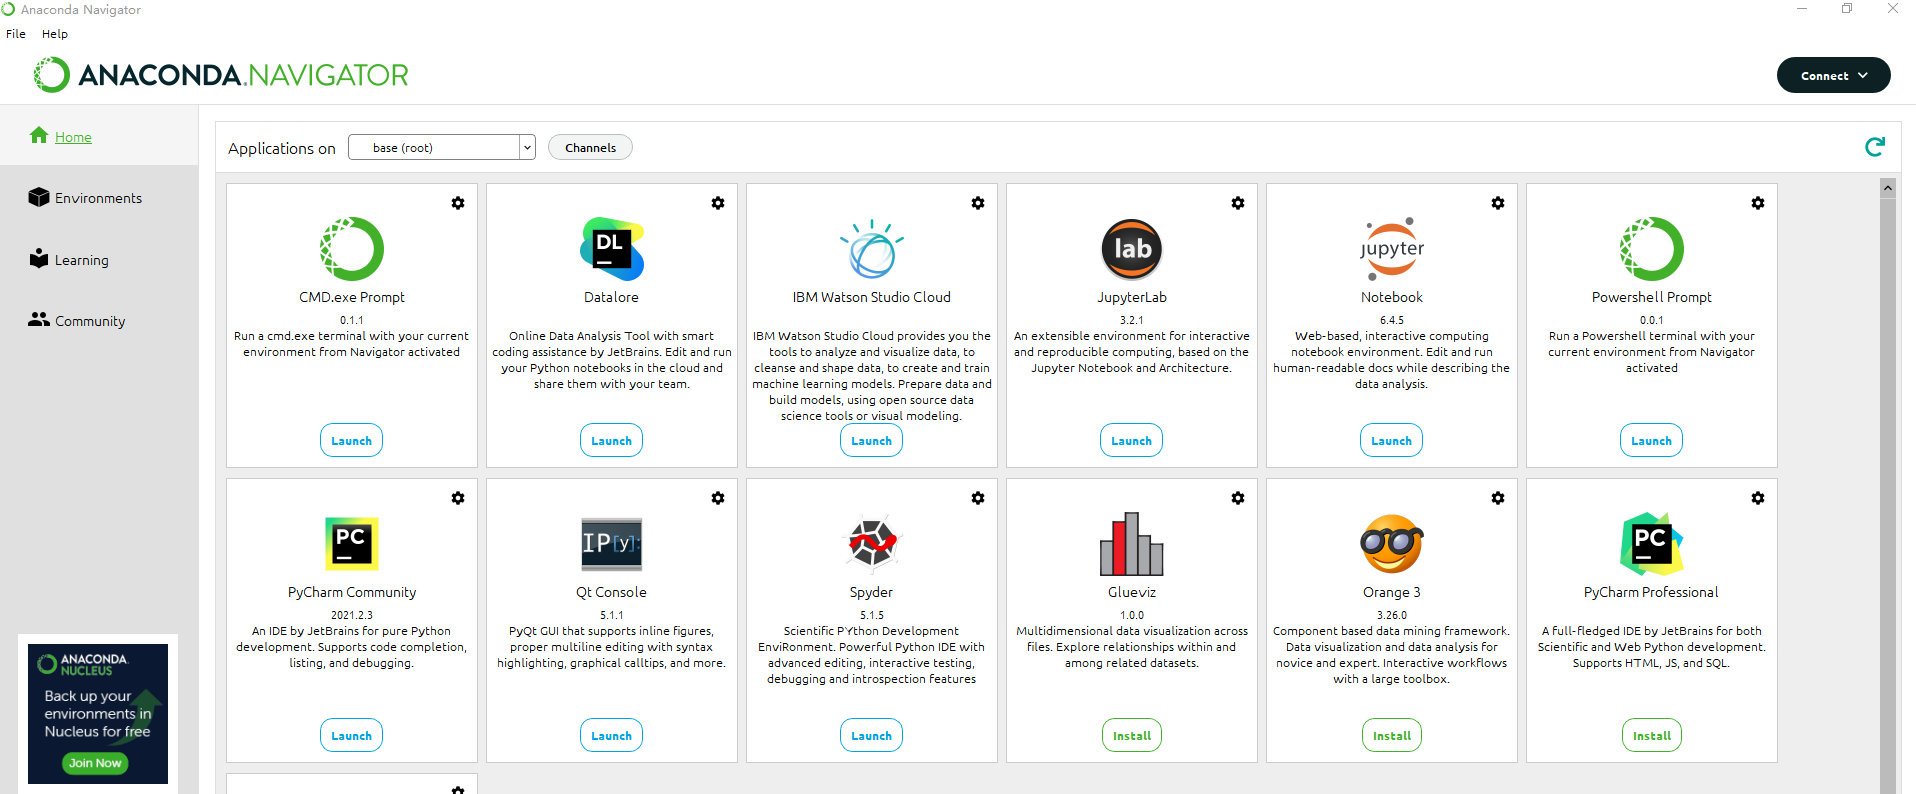This screenshot has height=794, width=1916.
Task: Launch Qt Console
Action: [x=612, y=735]
